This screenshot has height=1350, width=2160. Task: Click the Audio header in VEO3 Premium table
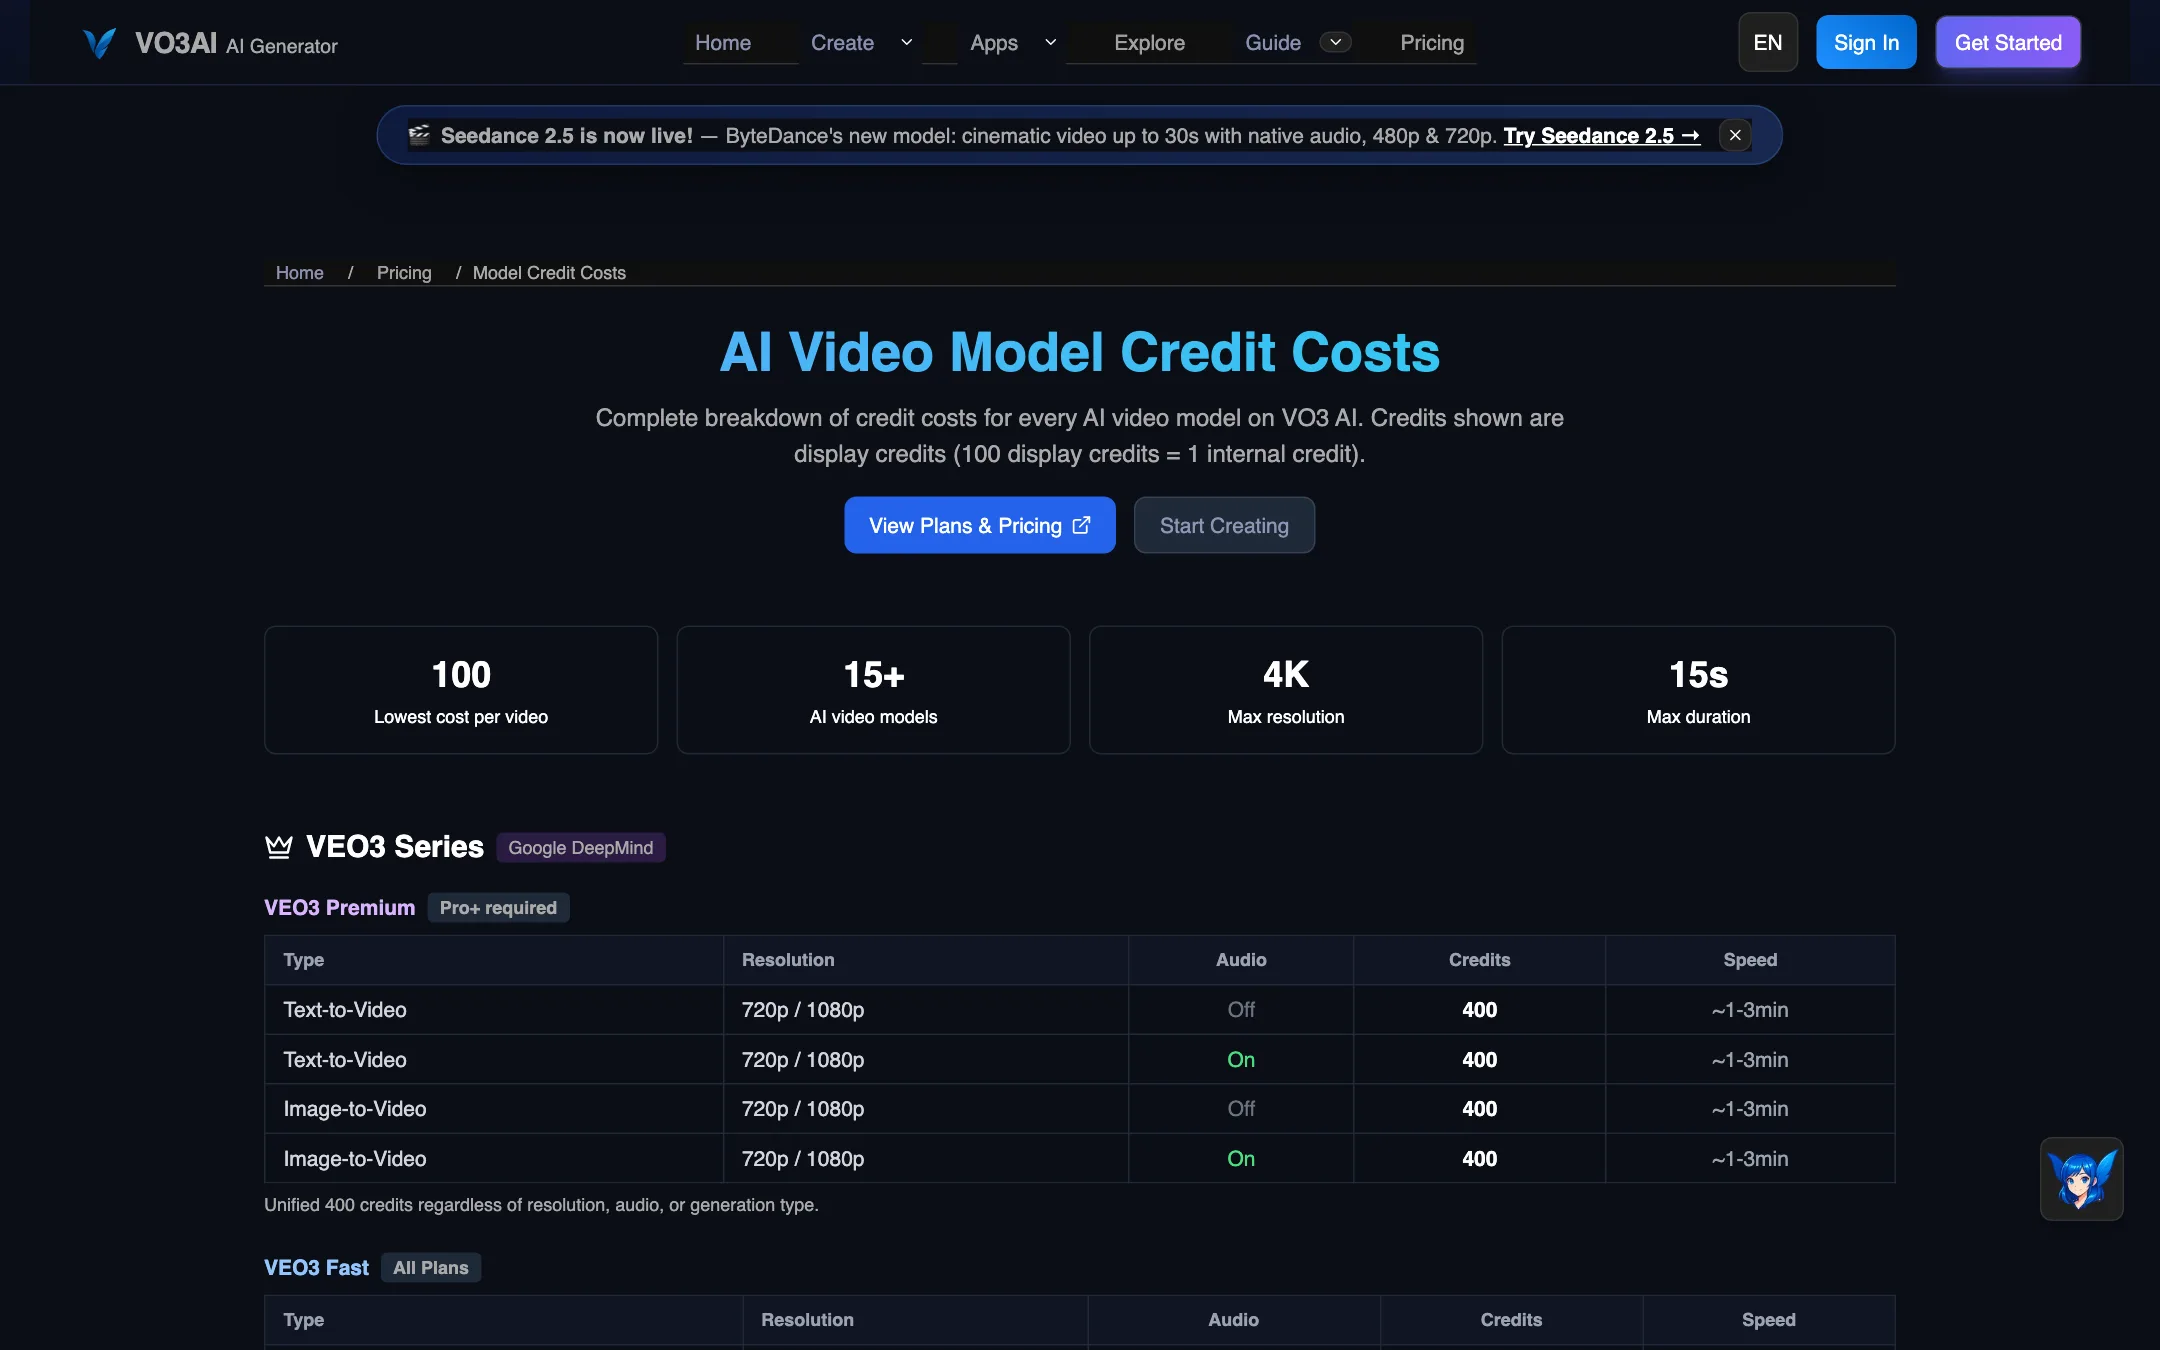click(1241, 959)
